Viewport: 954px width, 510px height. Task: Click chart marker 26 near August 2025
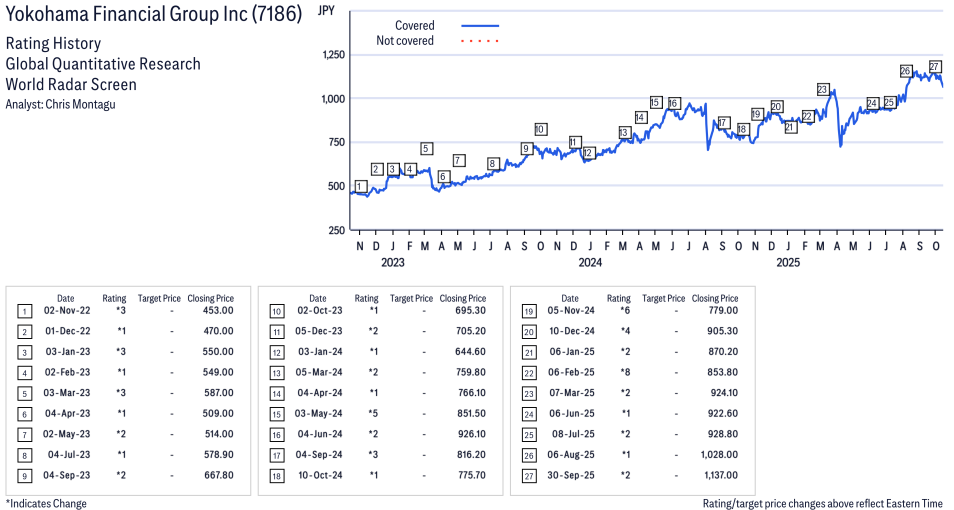click(x=906, y=71)
